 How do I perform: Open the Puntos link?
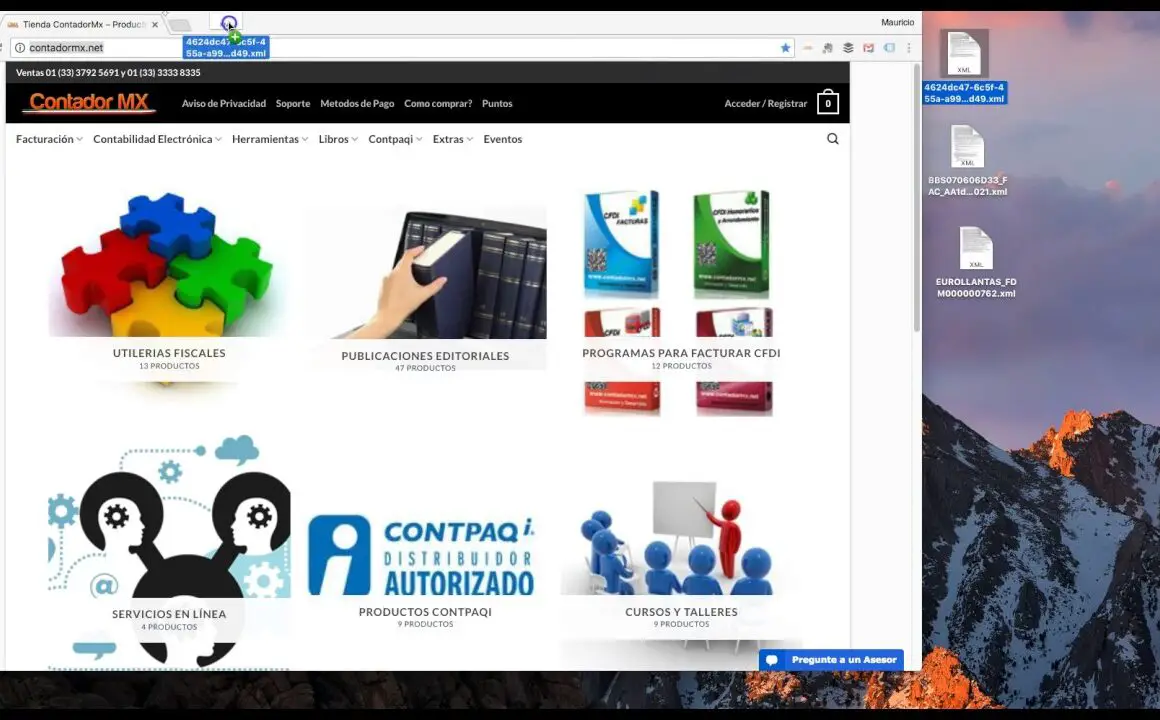pyautogui.click(x=497, y=104)
